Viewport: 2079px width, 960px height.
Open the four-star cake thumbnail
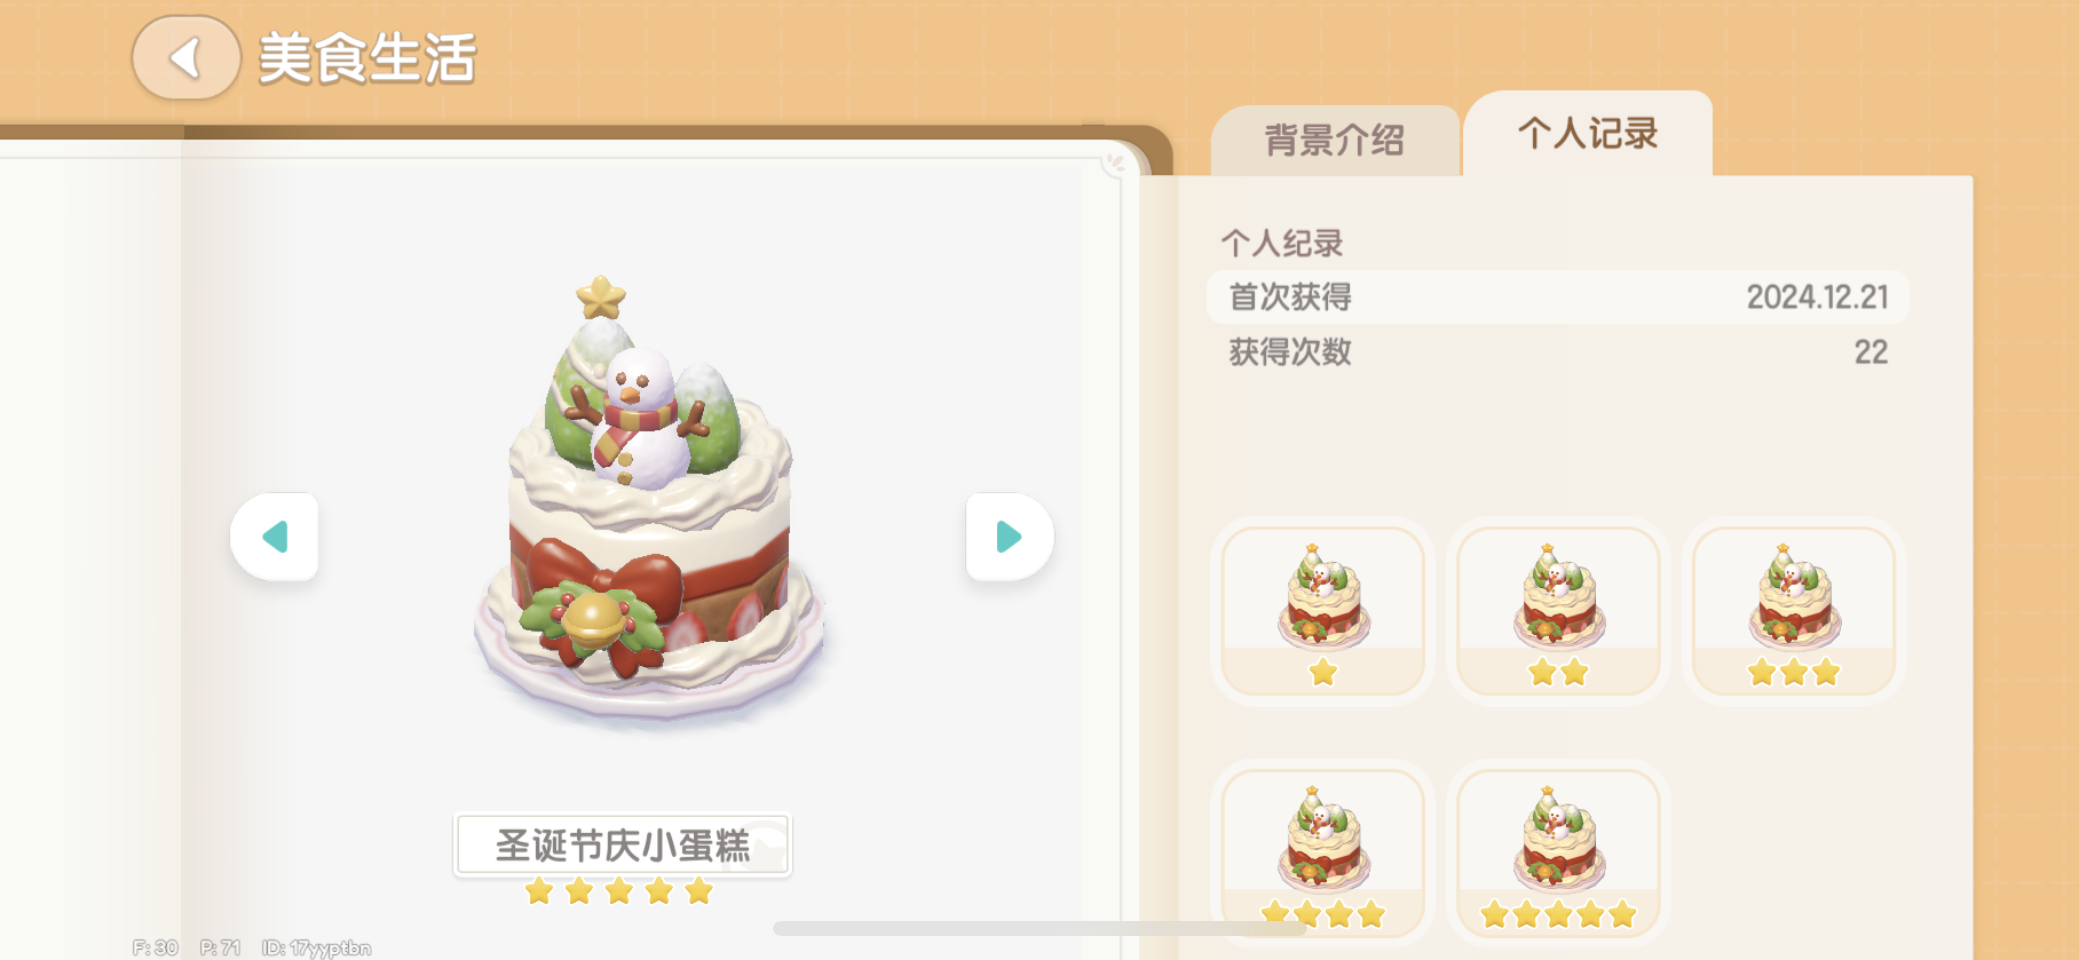coord(1323,853)
